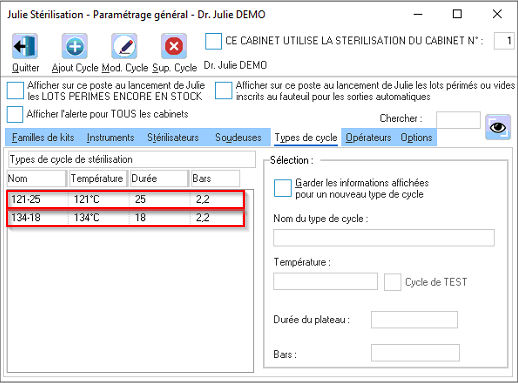The width and height of the screenshot is (518, 383).
Task: Open the Stérilisateurs tab
Action: click(173, 137)
